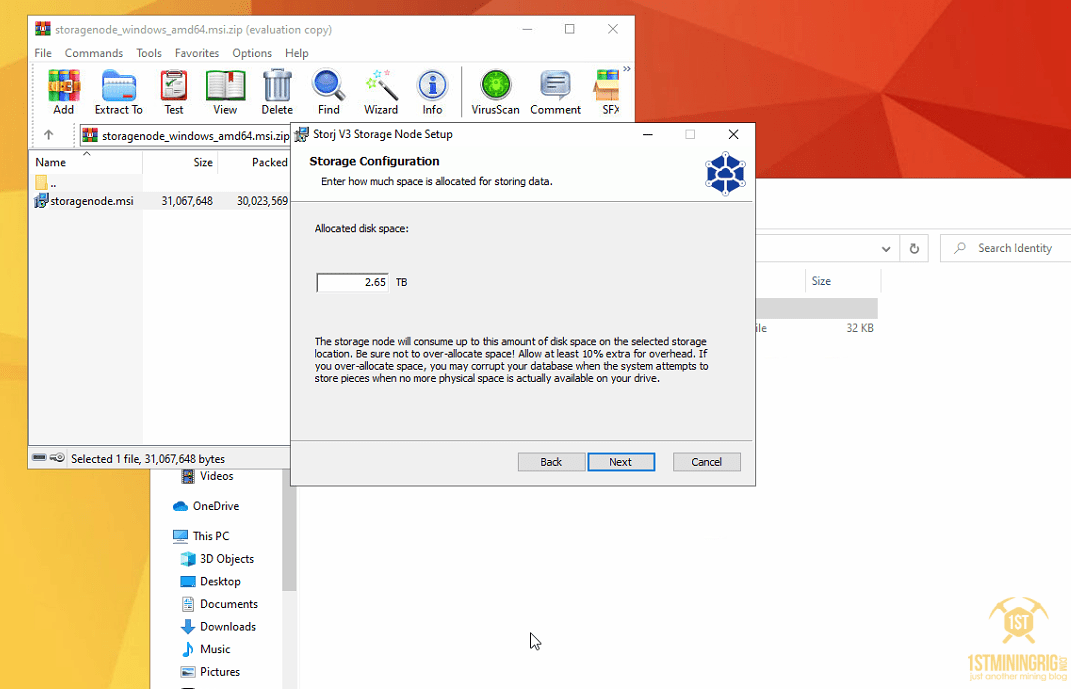Screen dimensions: 1071x689
Task: Click the Test archive icon in WinRAR
Action: 173,92
